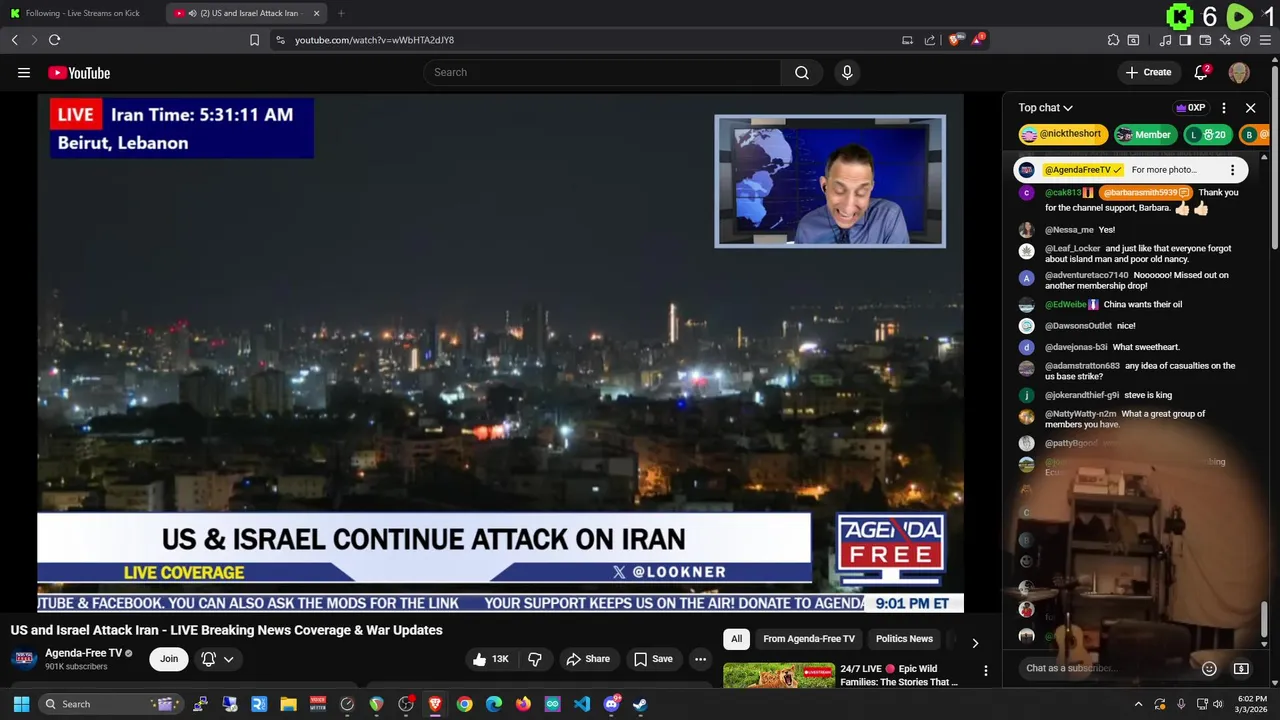Click the Windows taskbar Search box

coord(112,704)
